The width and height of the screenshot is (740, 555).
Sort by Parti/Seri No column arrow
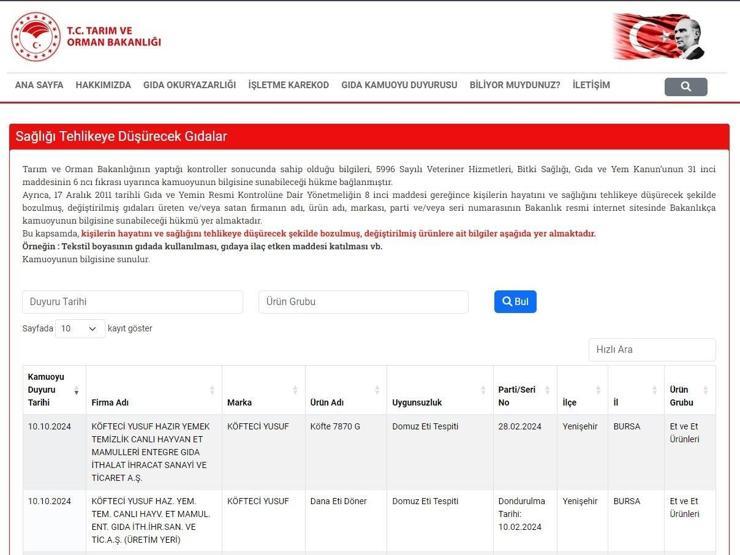click(547, 390)
